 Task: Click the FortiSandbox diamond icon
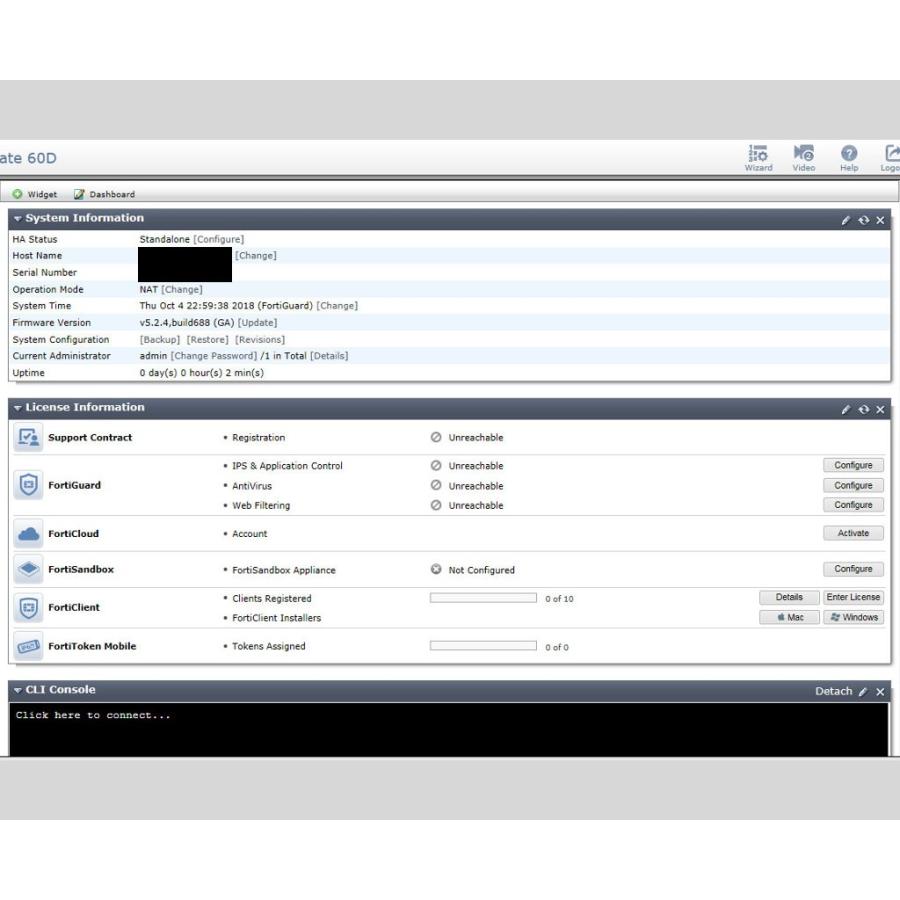pos(26,569)
